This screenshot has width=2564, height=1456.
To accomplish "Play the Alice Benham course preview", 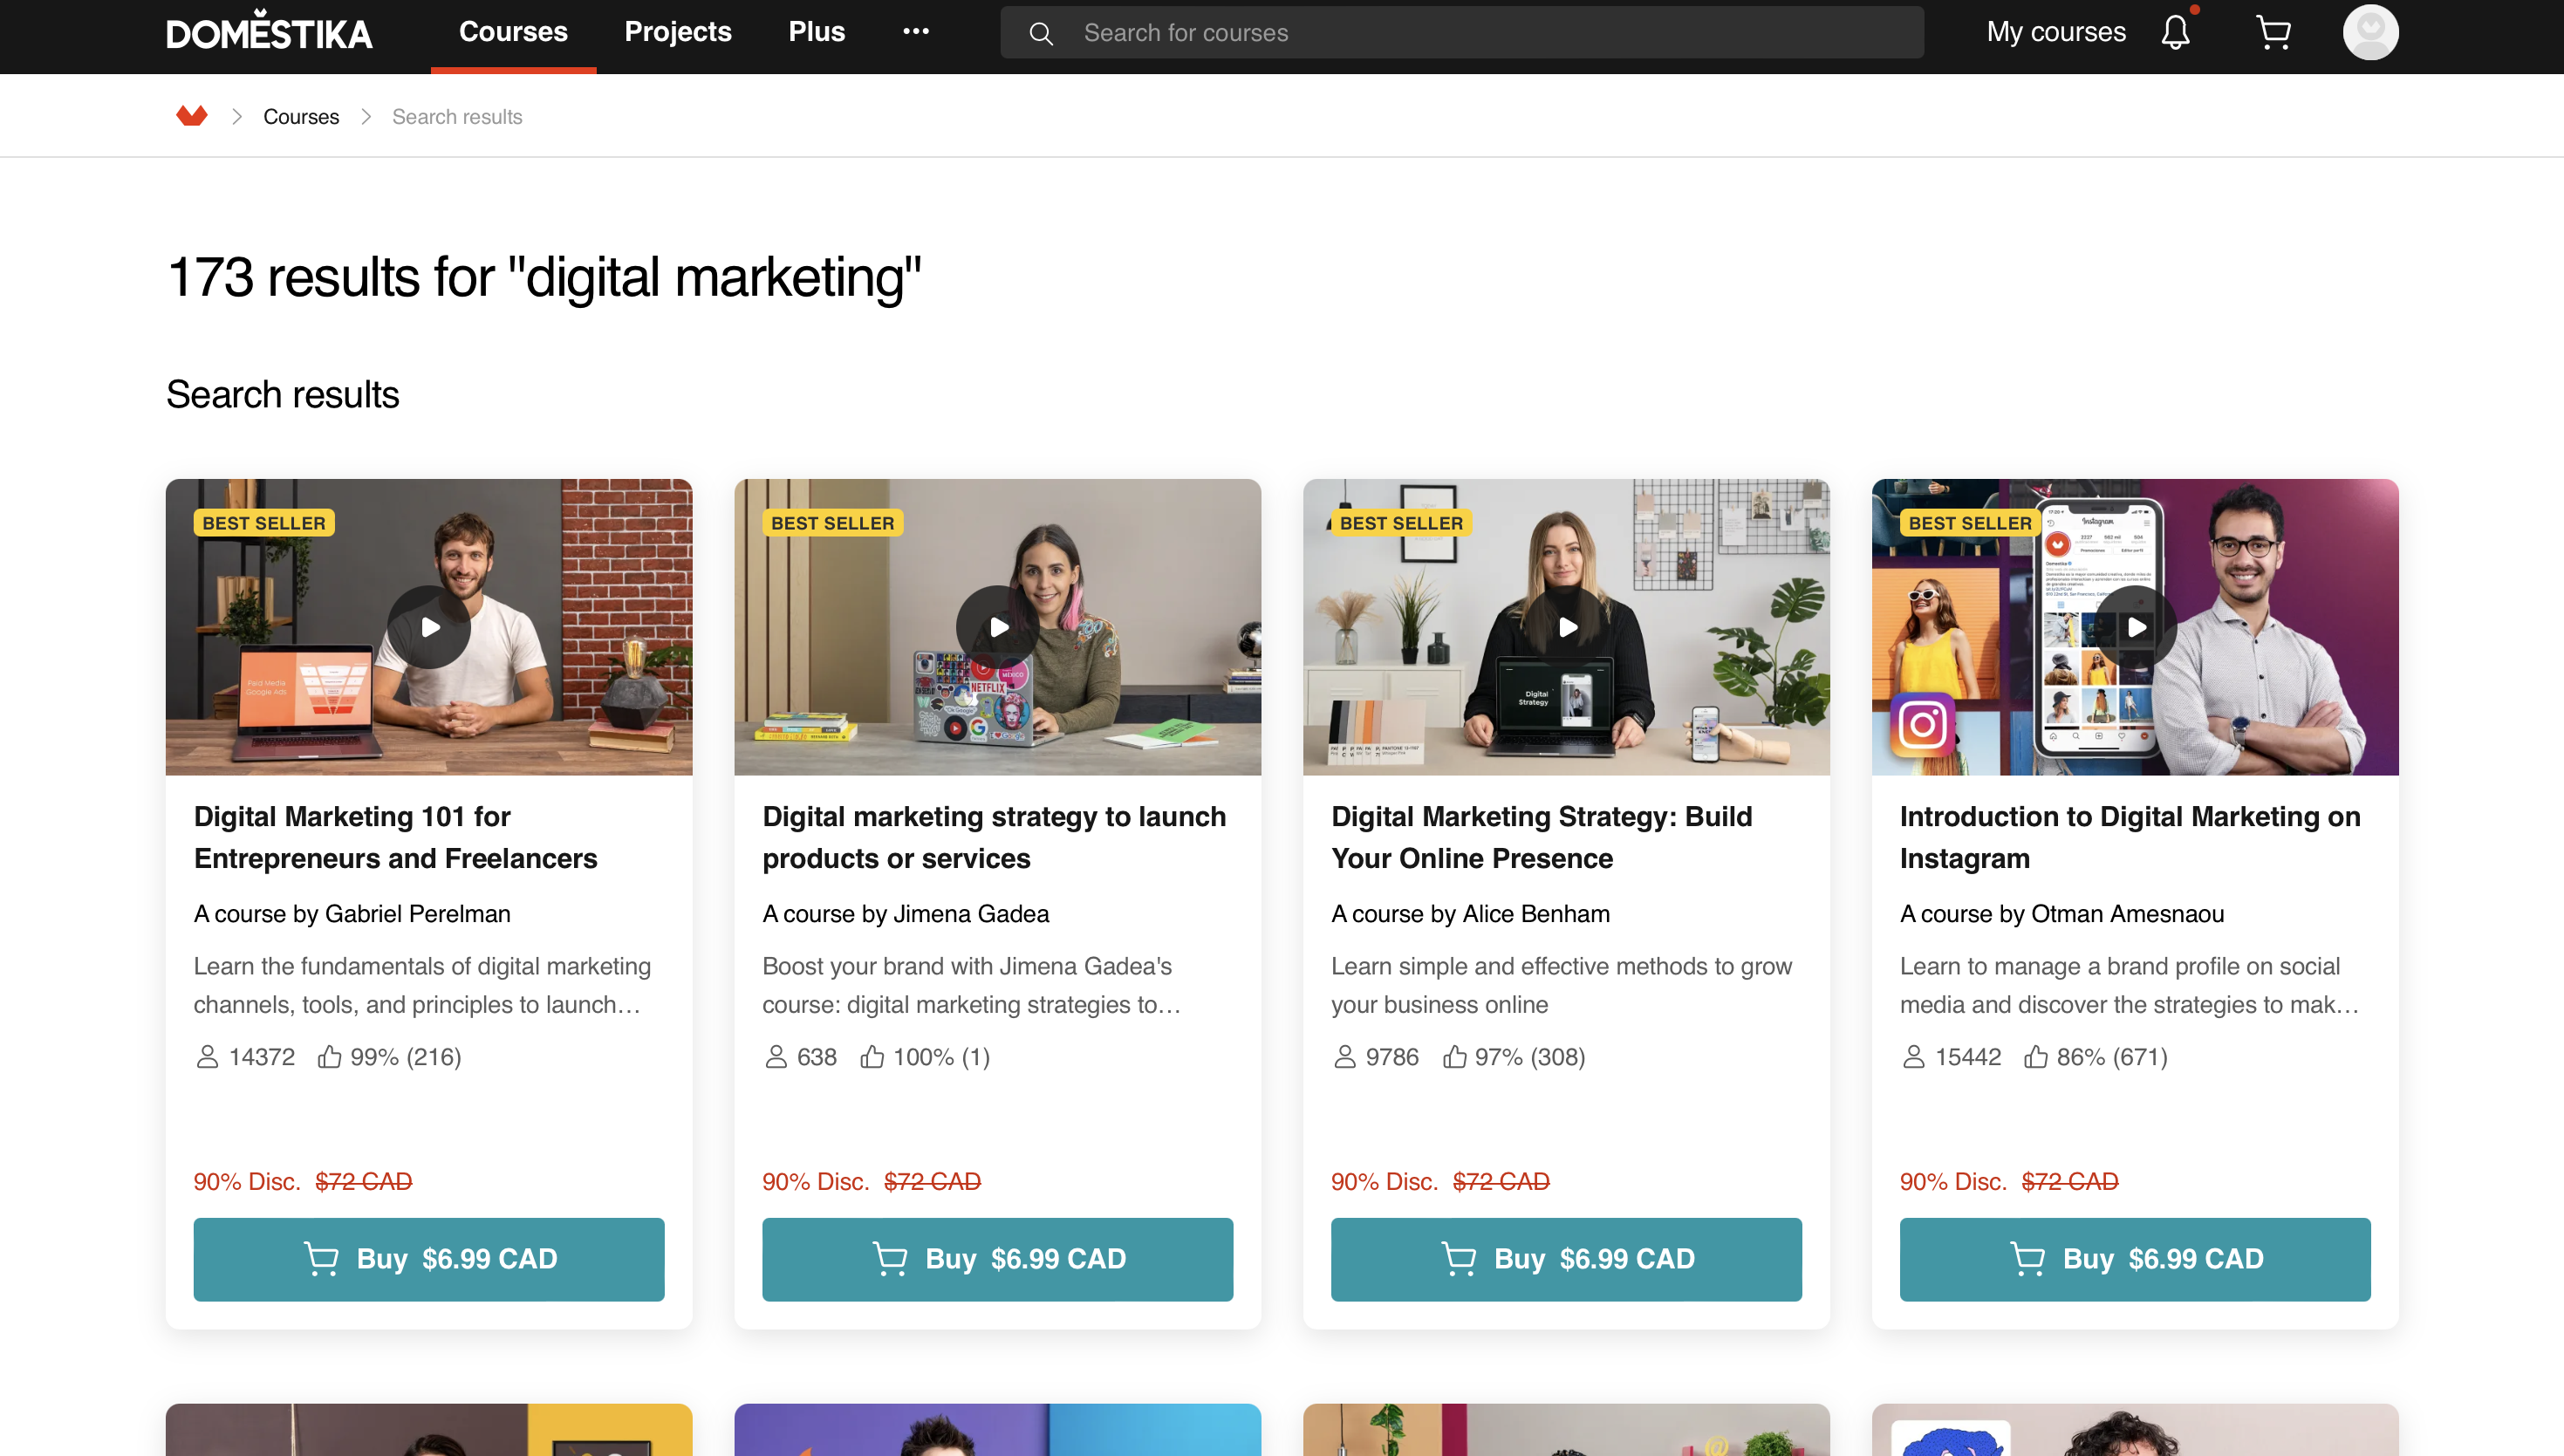I will [x=1566, y=627].
